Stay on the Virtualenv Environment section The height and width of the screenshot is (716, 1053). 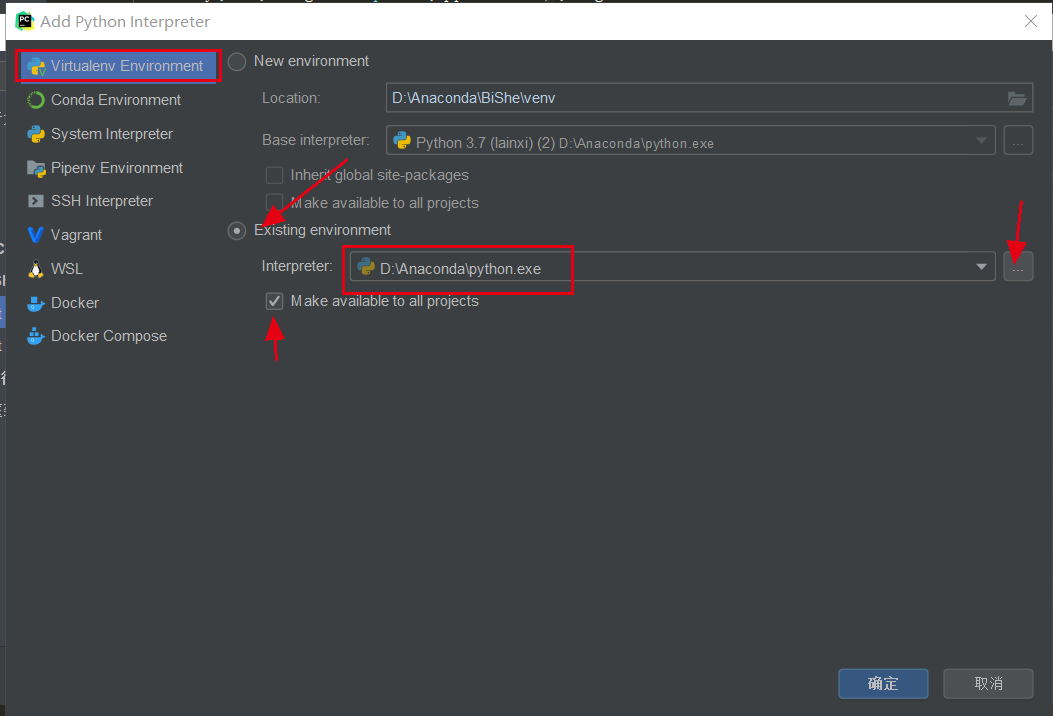[117, 65]
